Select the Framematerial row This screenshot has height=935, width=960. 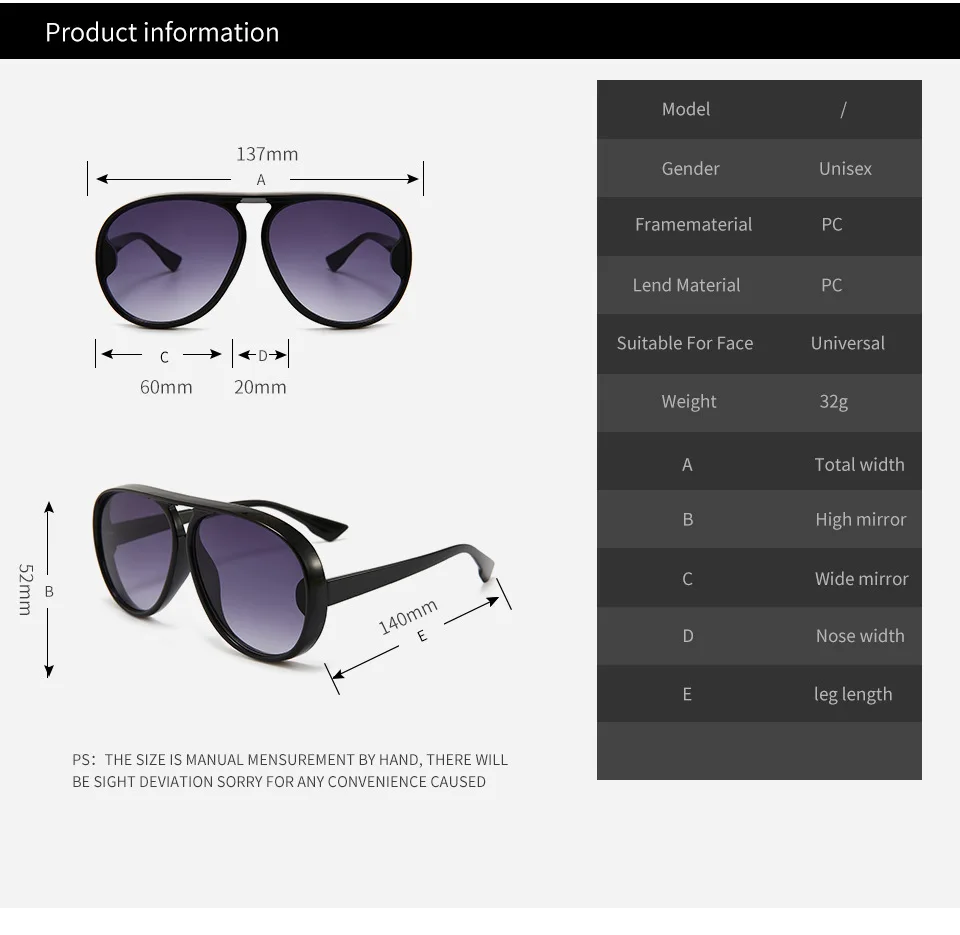[759, 225]
